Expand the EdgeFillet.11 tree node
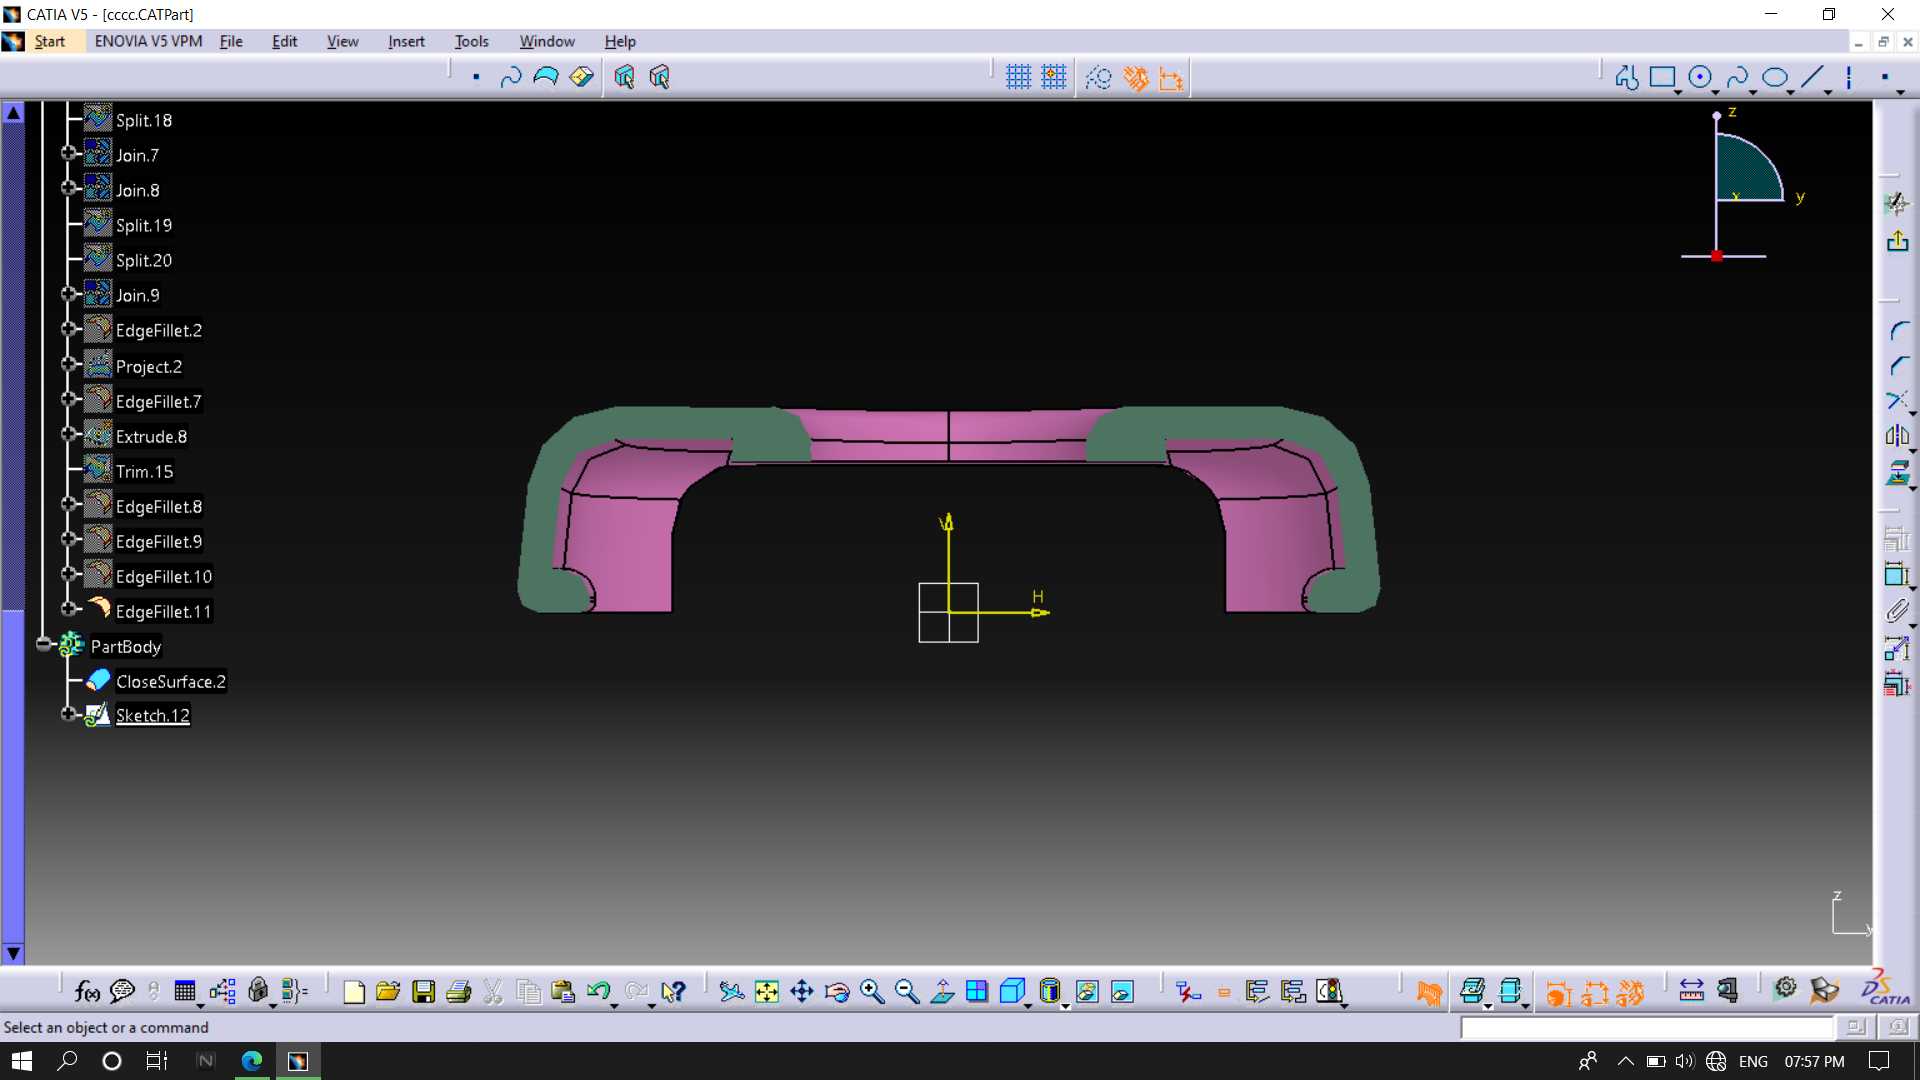Screen dimensions: 1920x1080 (x=69, y=609)
